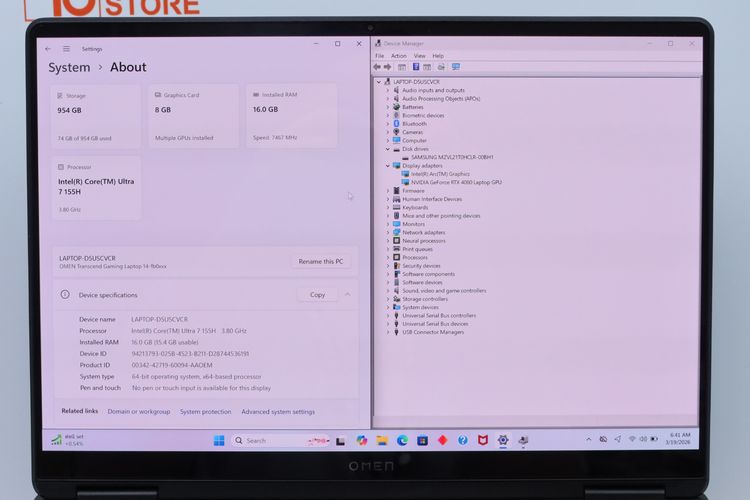
Task: Select Mice and other pointing devices
Action: pyautogui.click(x=441, y=216)
